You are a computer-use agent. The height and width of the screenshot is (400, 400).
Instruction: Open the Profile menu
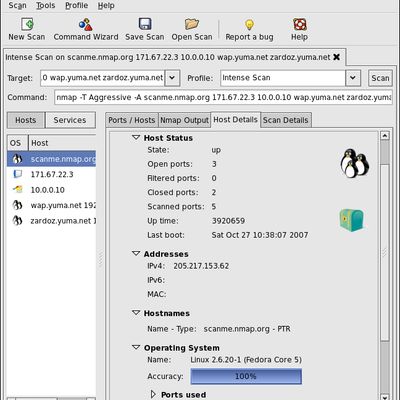[x=76, y=6]
